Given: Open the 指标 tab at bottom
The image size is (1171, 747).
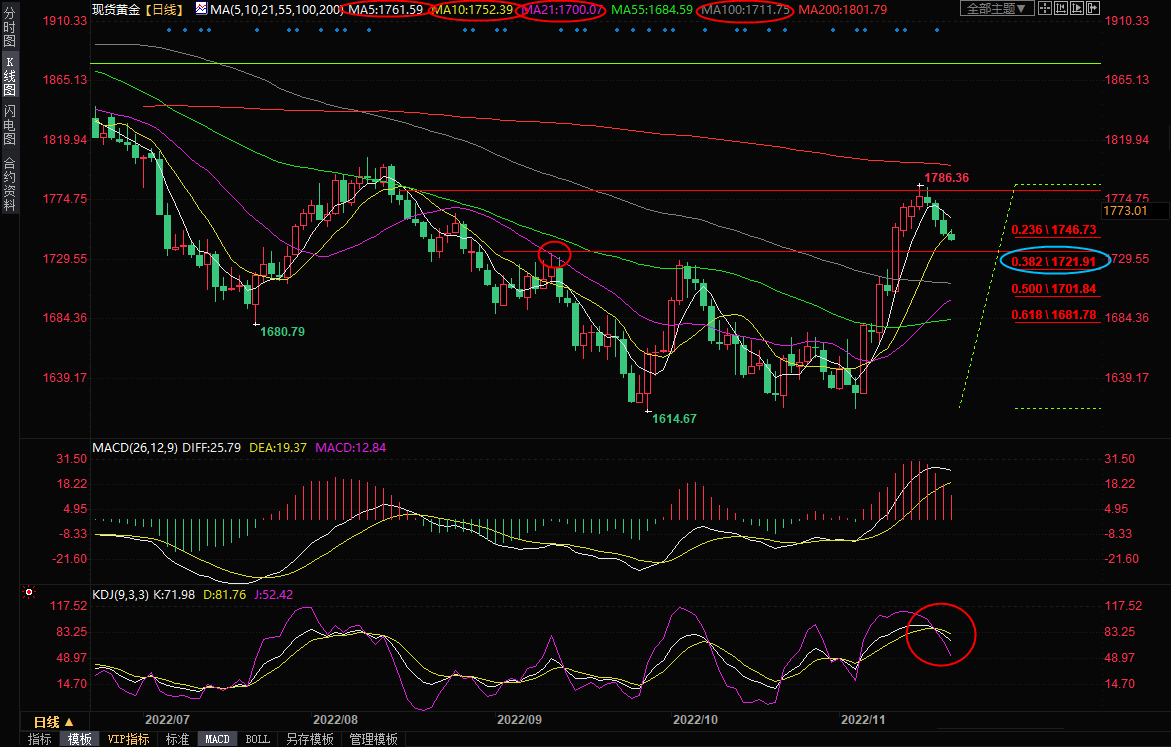Looking at the screenshot, I should point(40,739).
